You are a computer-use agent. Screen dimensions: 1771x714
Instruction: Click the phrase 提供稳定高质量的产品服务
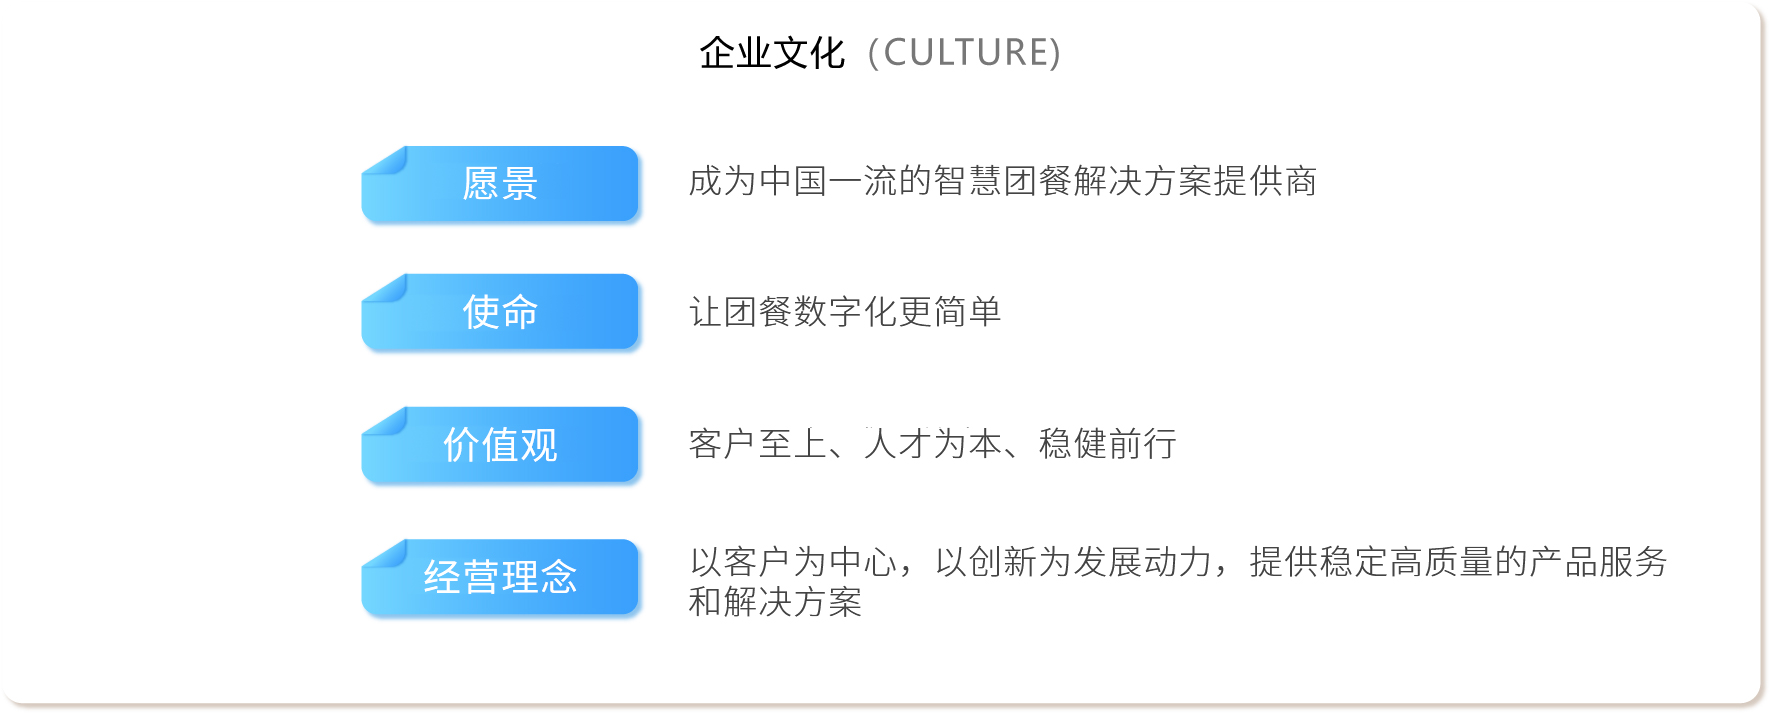coord(1458,562)
